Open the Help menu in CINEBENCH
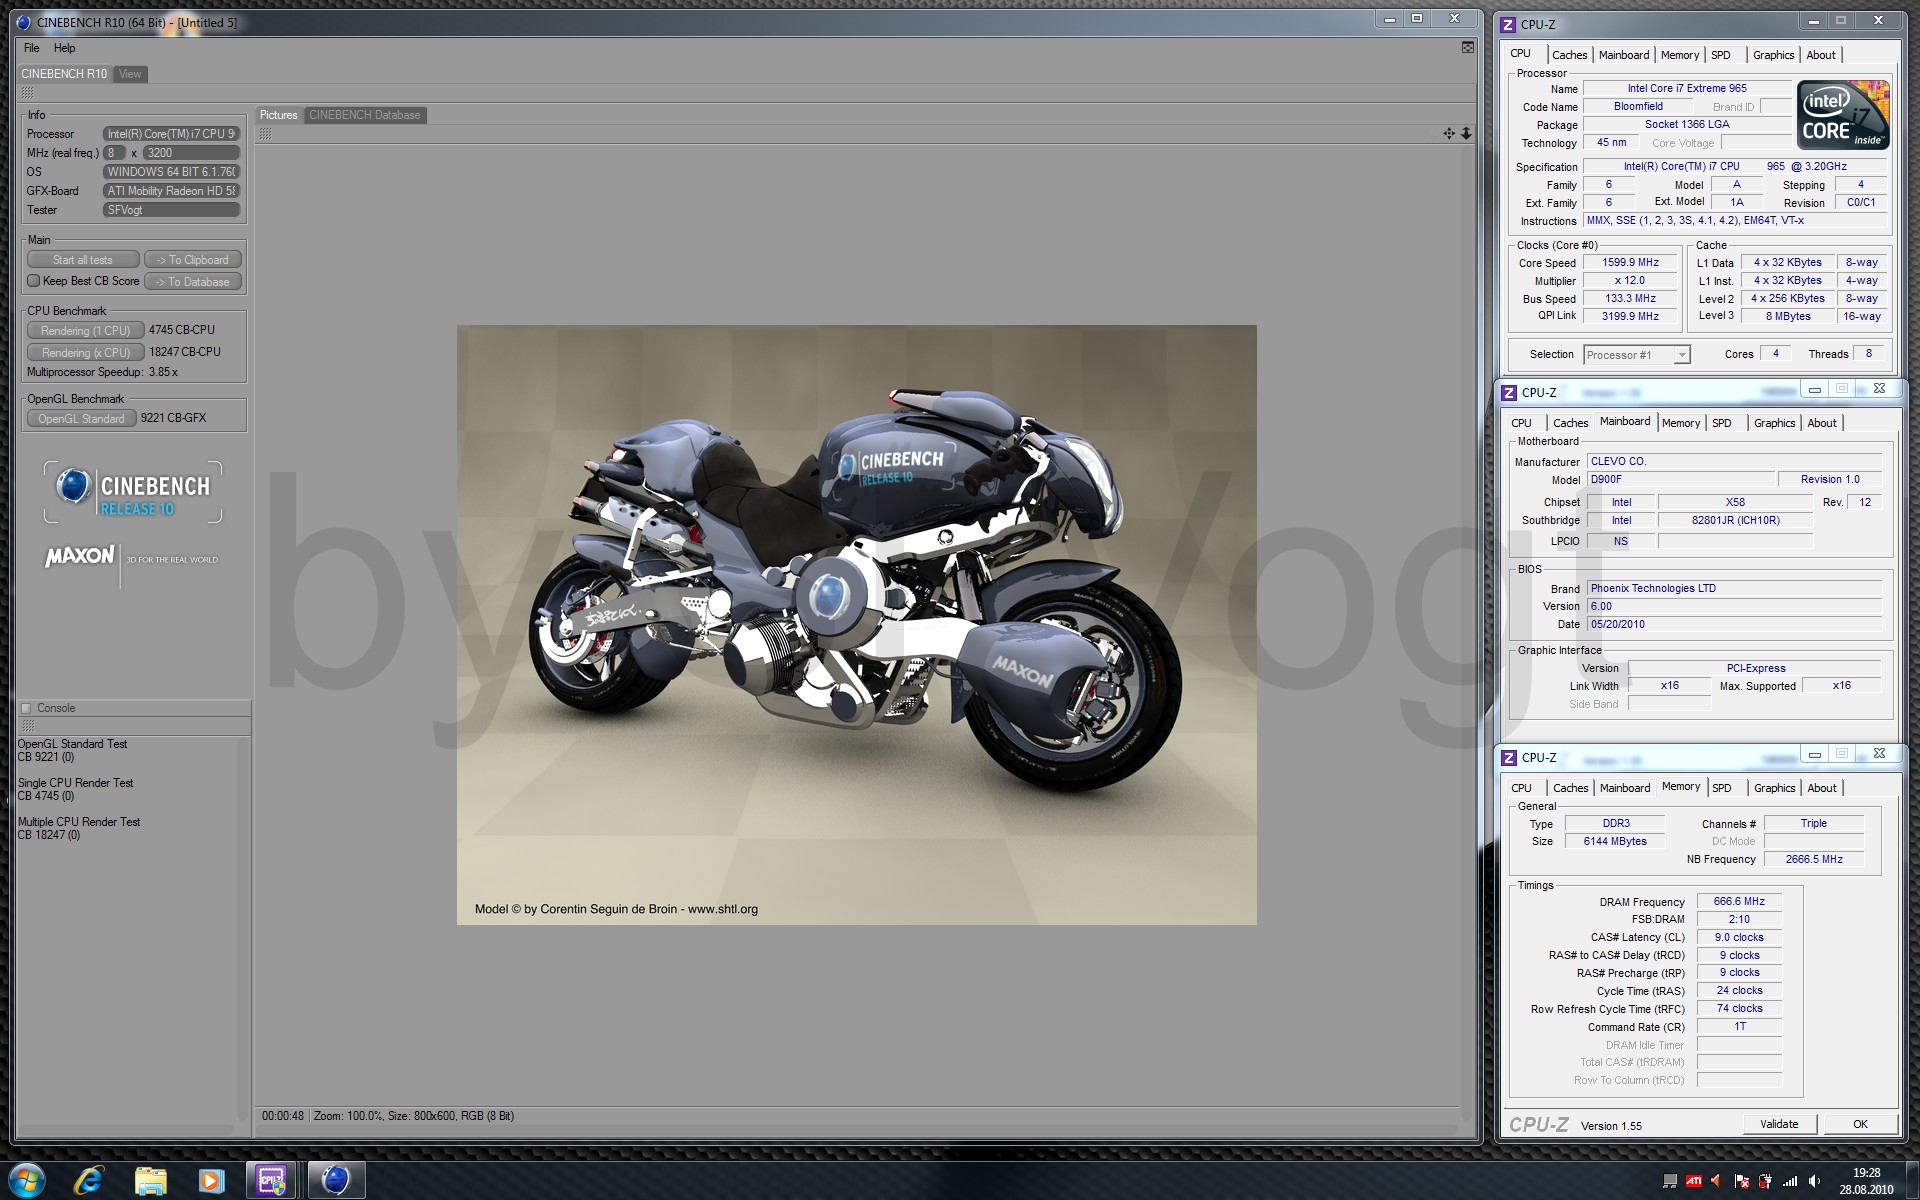This screenshot has height=1200, width=1920. click(x=64, y=48)
